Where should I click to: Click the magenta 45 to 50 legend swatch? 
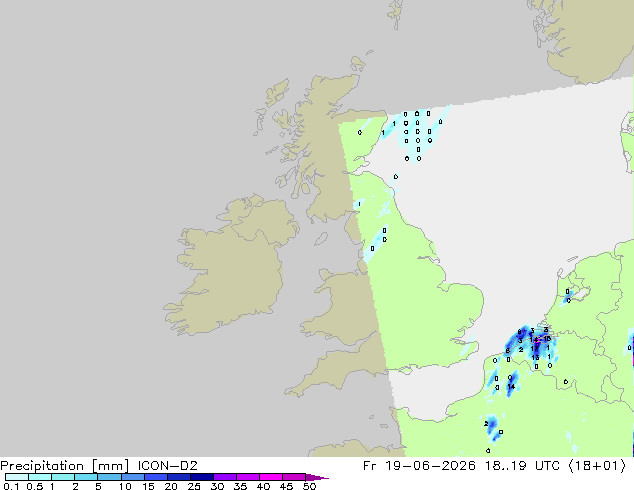[294, 477]
